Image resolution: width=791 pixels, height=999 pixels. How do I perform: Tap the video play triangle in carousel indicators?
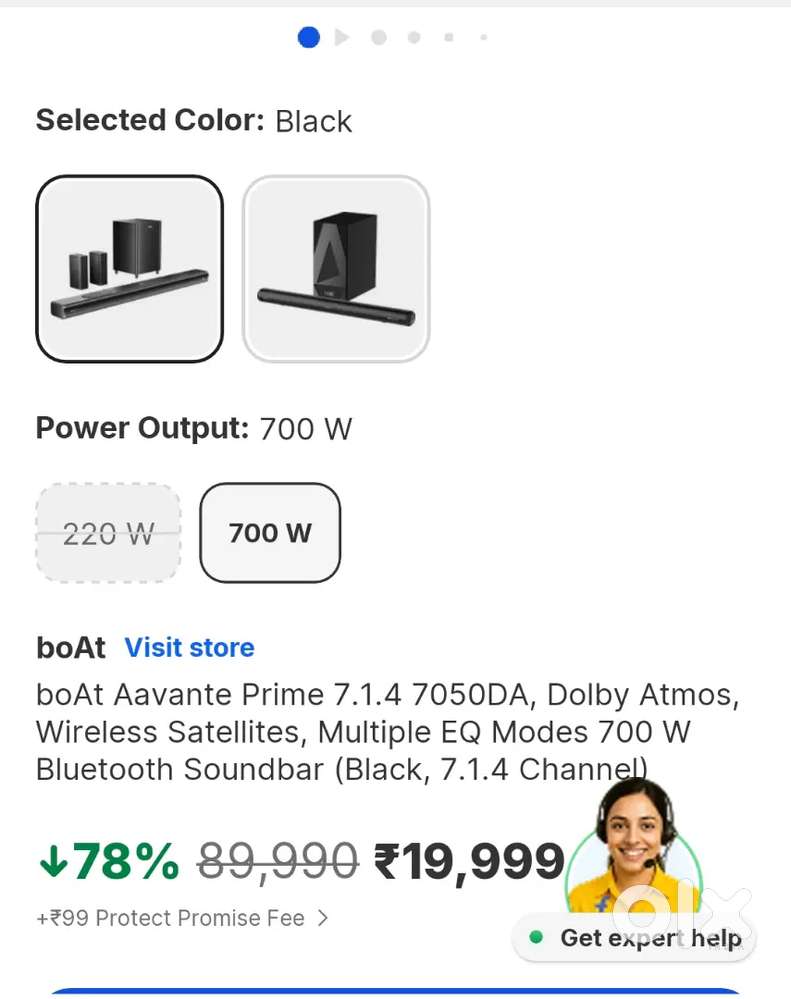(x=342, y=37)
